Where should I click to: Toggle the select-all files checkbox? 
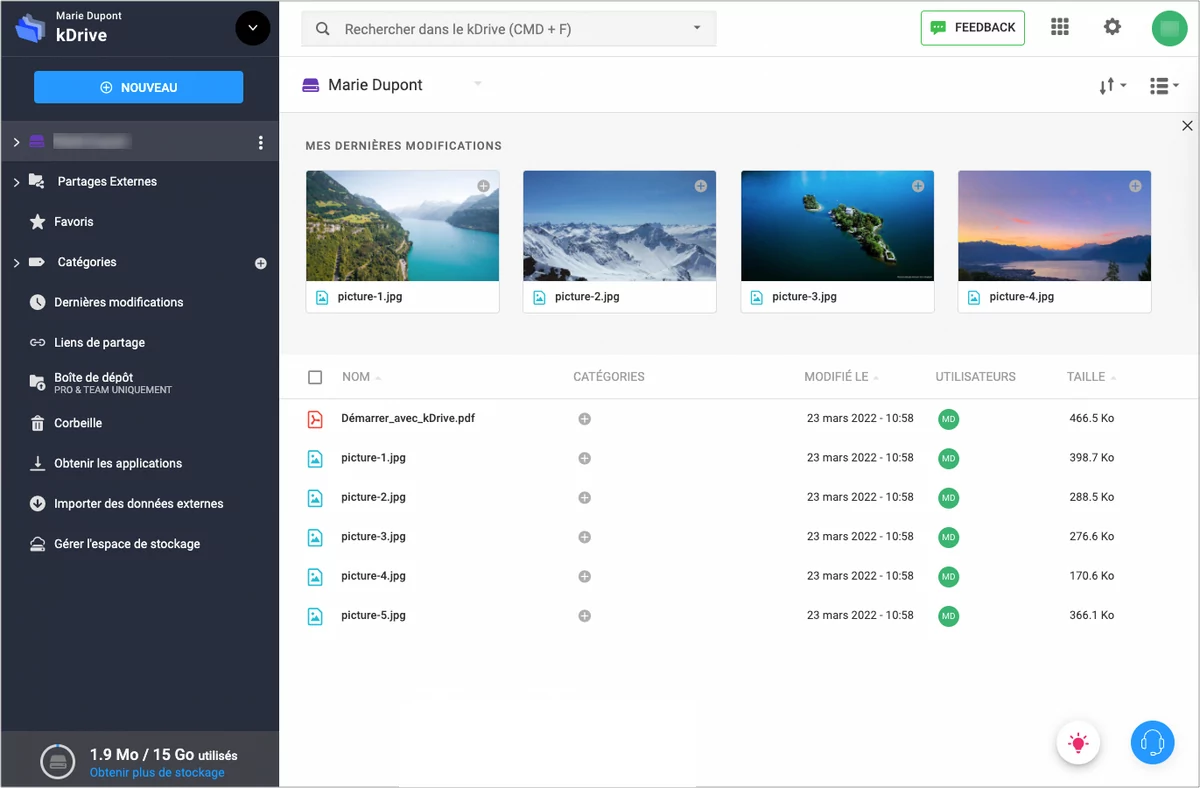(x=315, y=377)
